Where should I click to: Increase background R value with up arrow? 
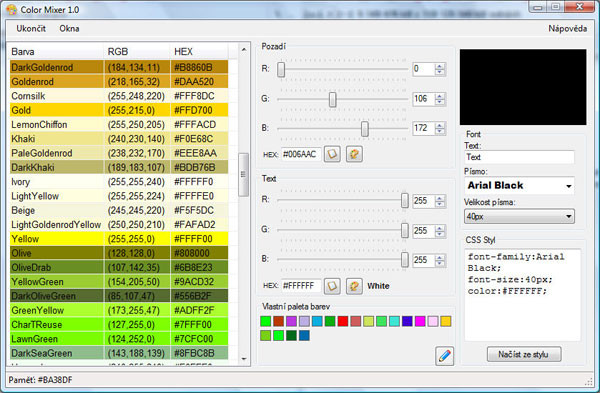coord(440,67)
